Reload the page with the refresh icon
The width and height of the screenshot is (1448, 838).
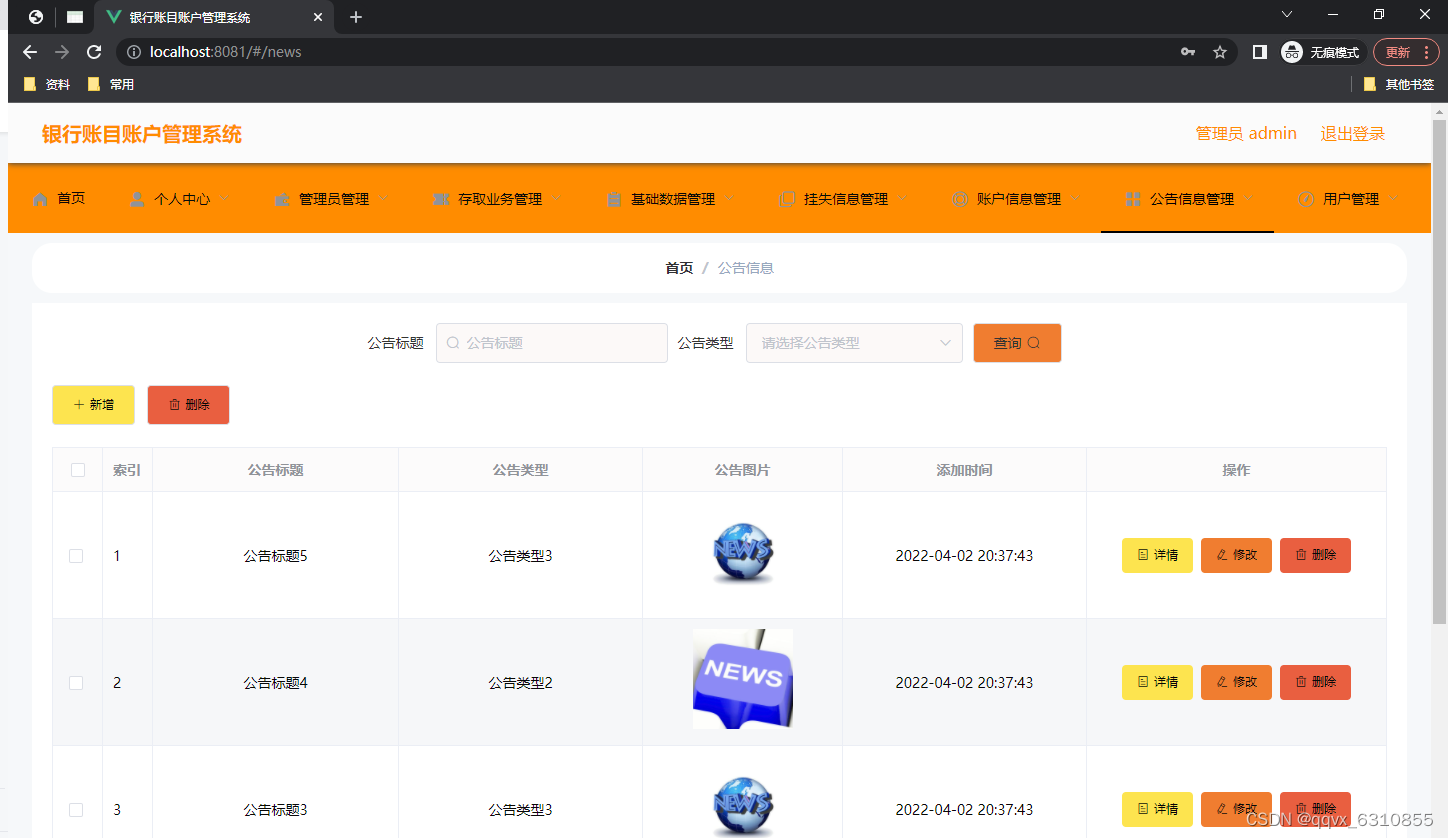pyautogui.click(x=94, y=52)
